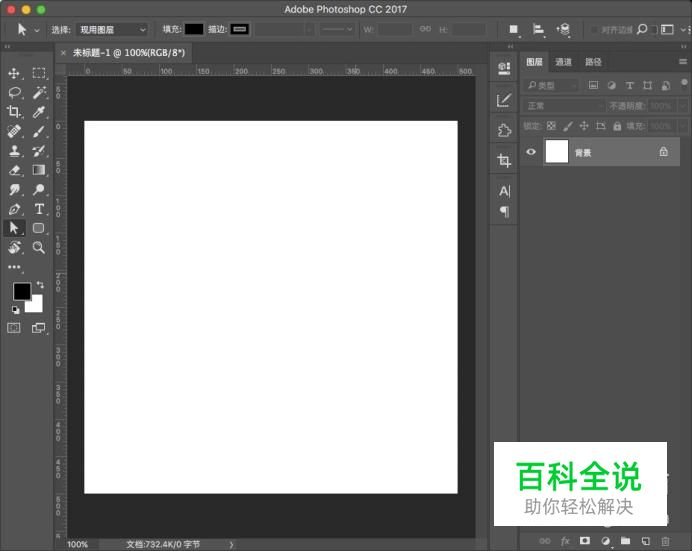Select the Eyedropper tool
This screenshot has width=692, height=551.
pyautogui.click(x=39, y=112)
